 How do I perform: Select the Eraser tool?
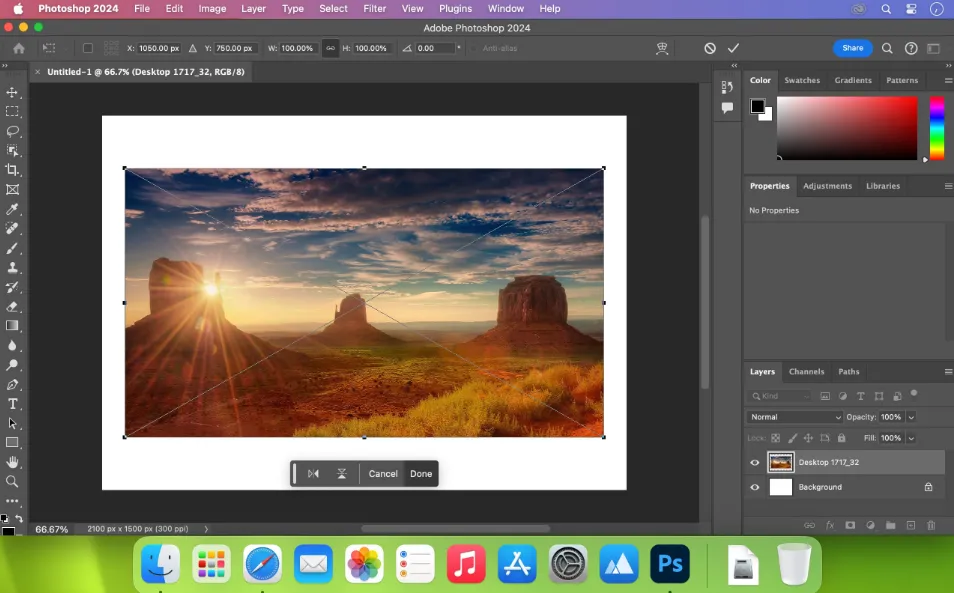12,307
